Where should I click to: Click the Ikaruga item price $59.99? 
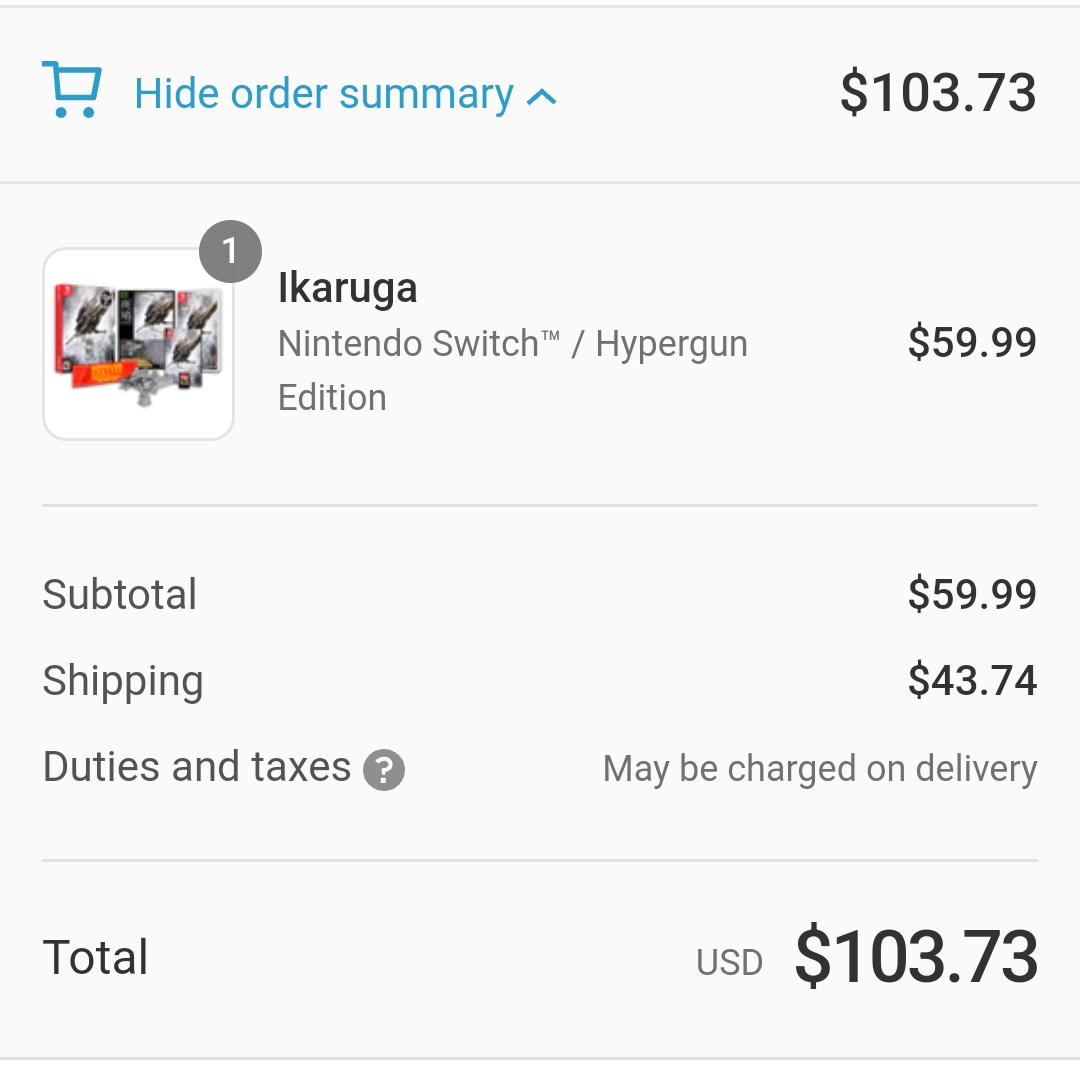[971, 343]
